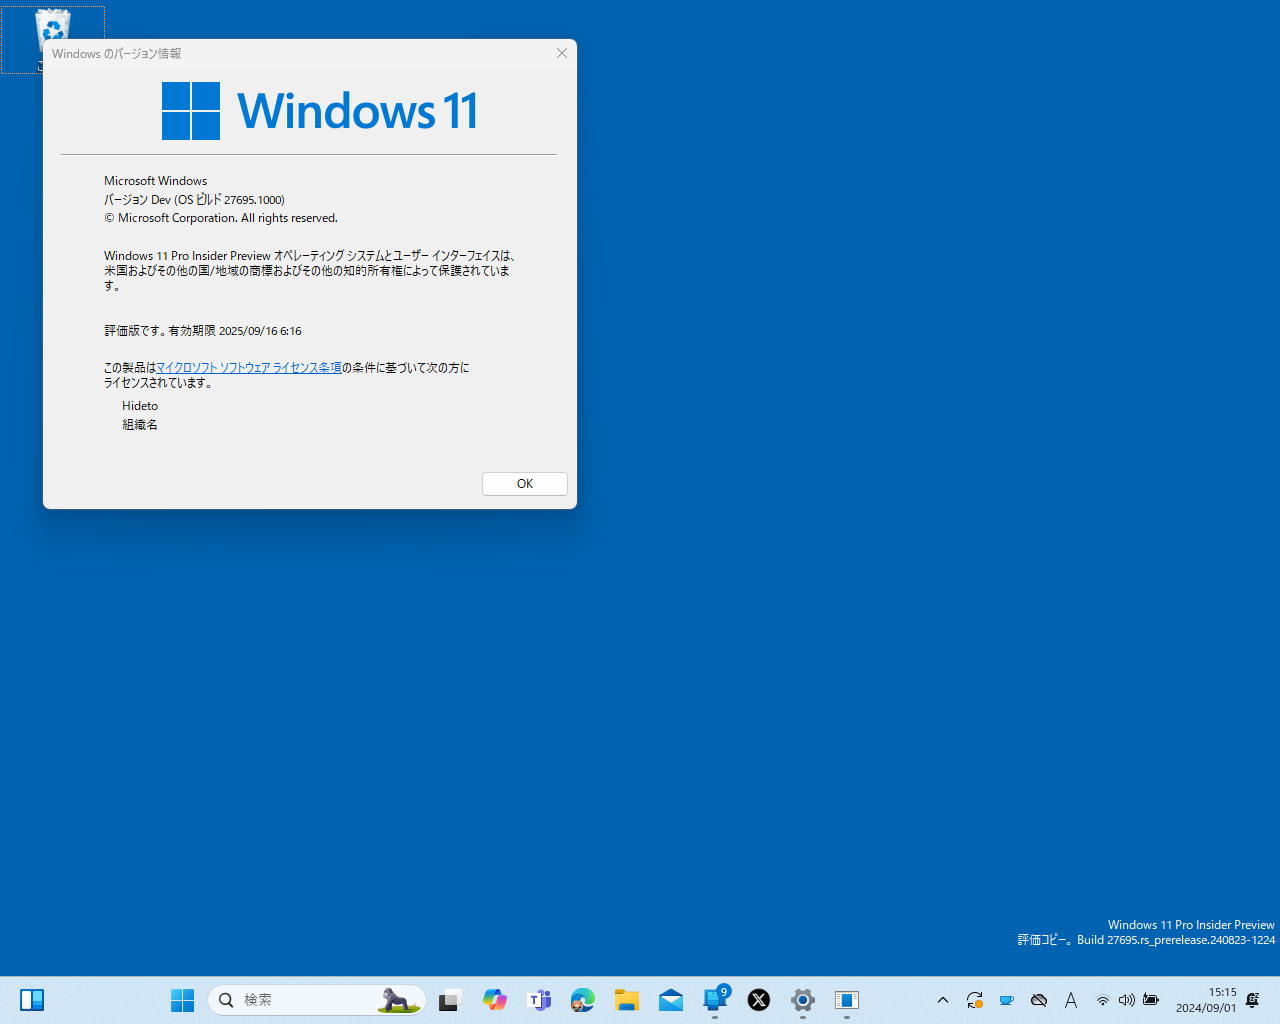
Task: Open the Start menu
Action: (x=182, y=1000)
